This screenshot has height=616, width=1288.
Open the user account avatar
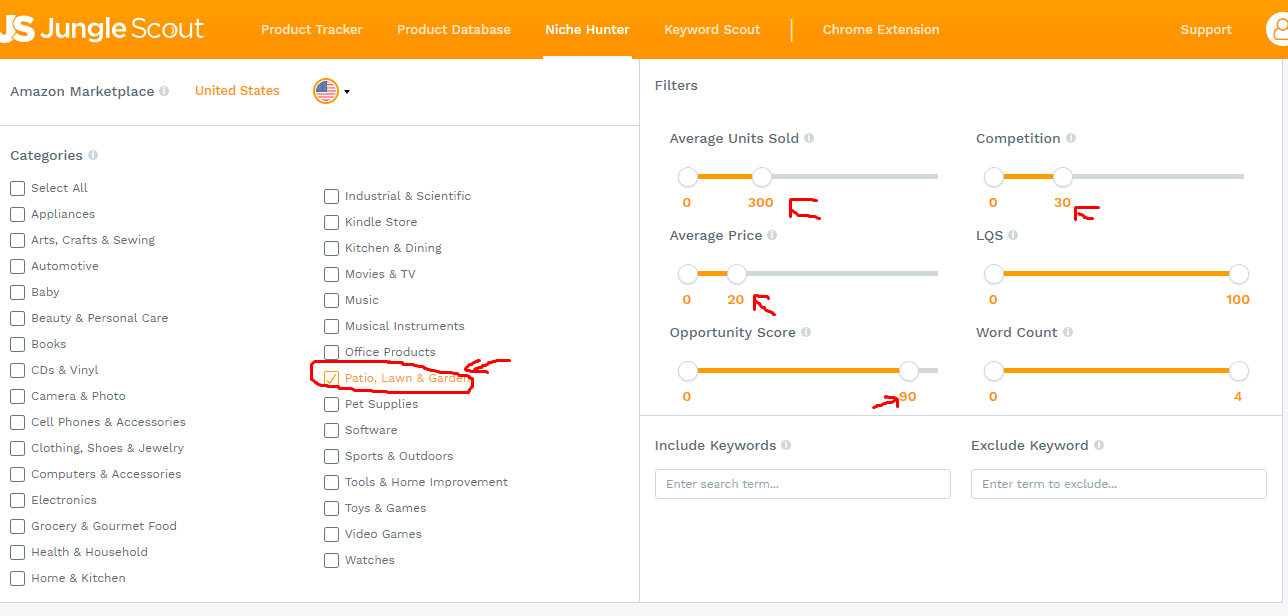tap(1278, 29)
